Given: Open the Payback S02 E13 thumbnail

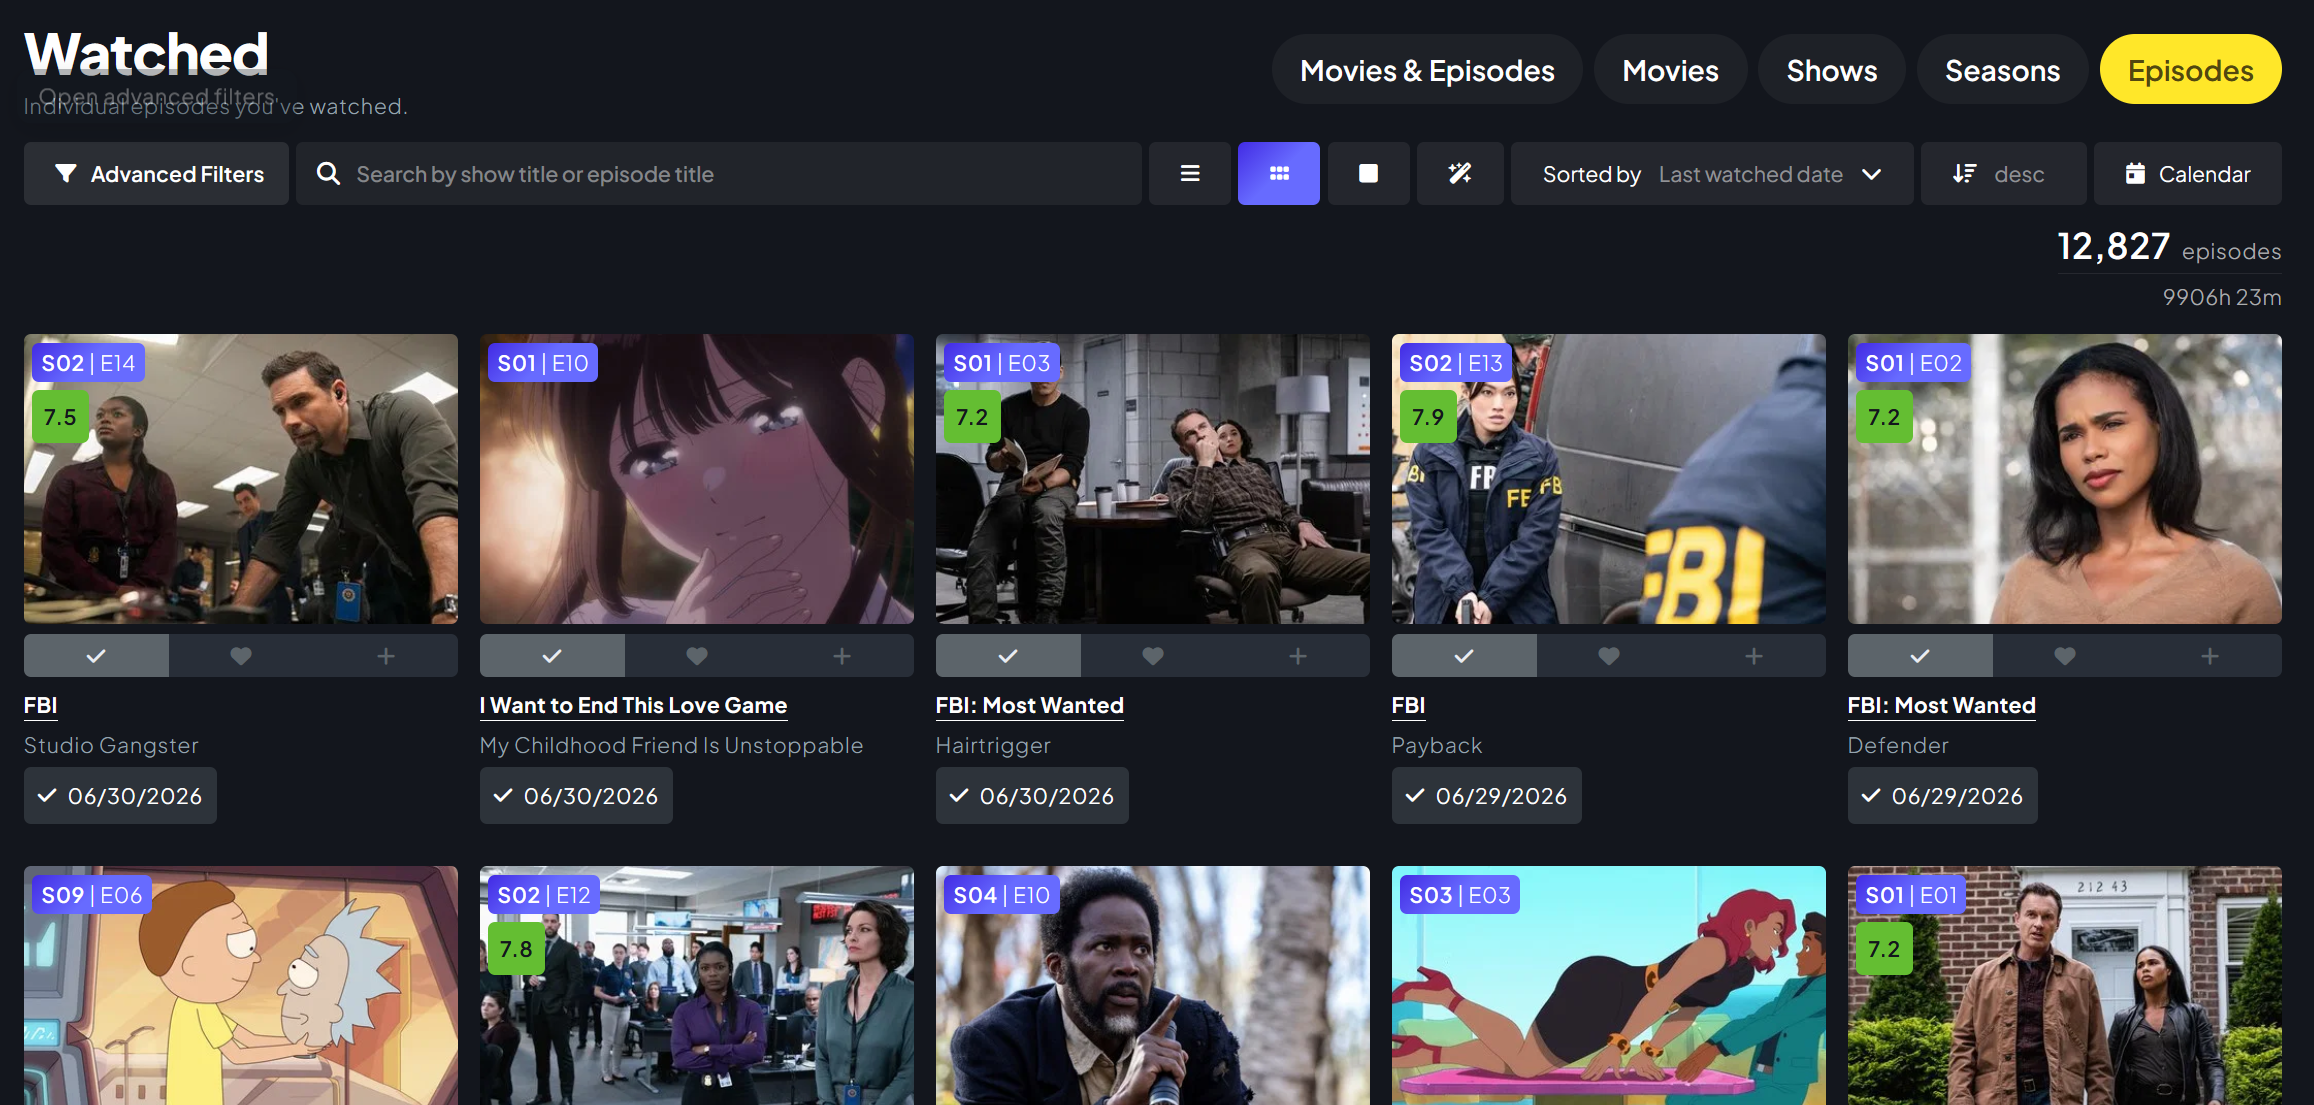Looking at the screenshot, I should [x=1609, y=479].
